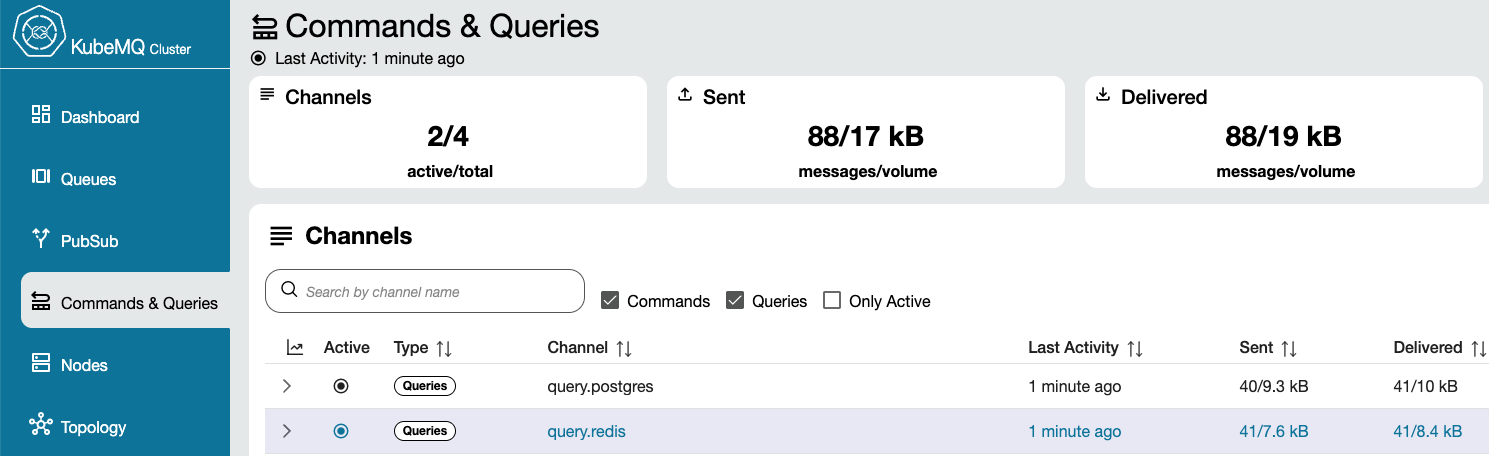Click the chart icon in table header
Screen dimensions: 1489x456
coord(294,348)
